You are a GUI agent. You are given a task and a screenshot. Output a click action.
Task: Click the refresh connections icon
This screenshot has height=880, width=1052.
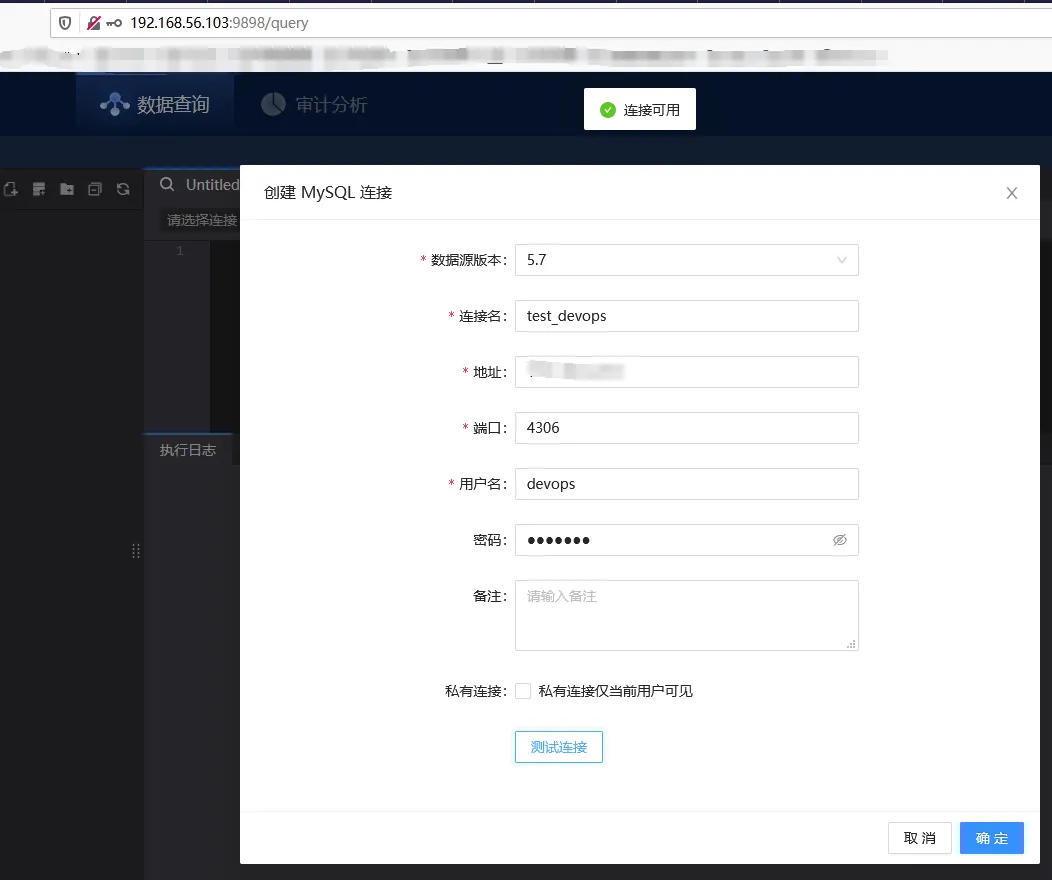[123, 189]
